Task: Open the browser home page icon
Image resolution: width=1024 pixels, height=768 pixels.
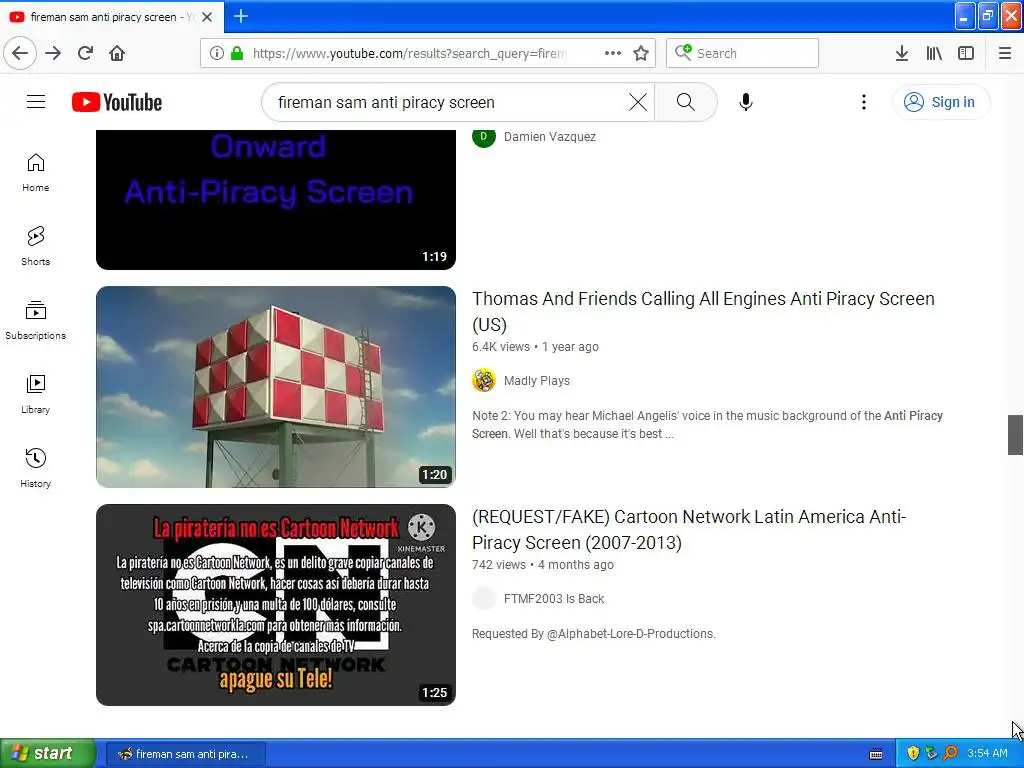Action: [x=117, y=53]
